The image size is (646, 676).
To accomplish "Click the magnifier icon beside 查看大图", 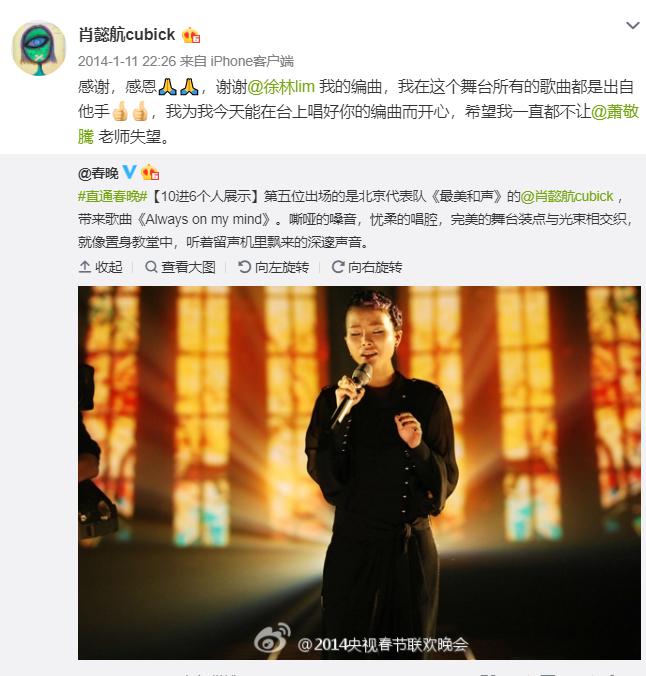I will point(151,267).
